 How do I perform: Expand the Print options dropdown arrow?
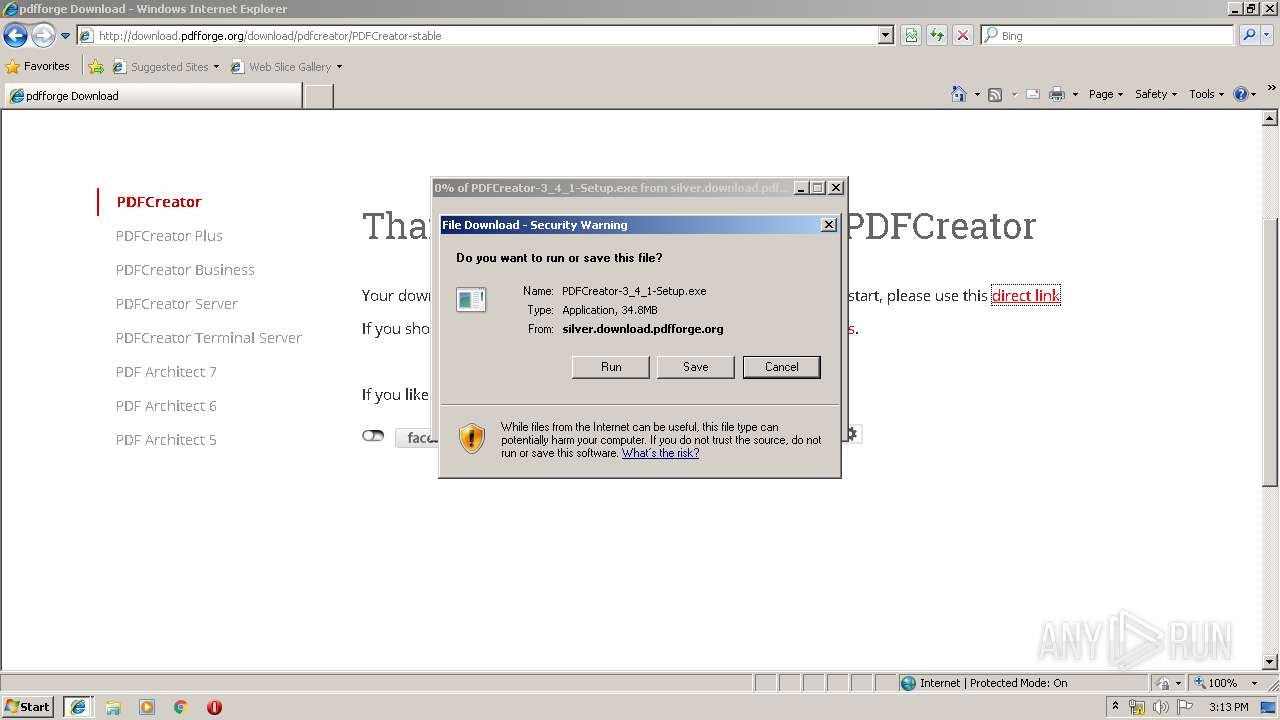[x=1075, y=94]
